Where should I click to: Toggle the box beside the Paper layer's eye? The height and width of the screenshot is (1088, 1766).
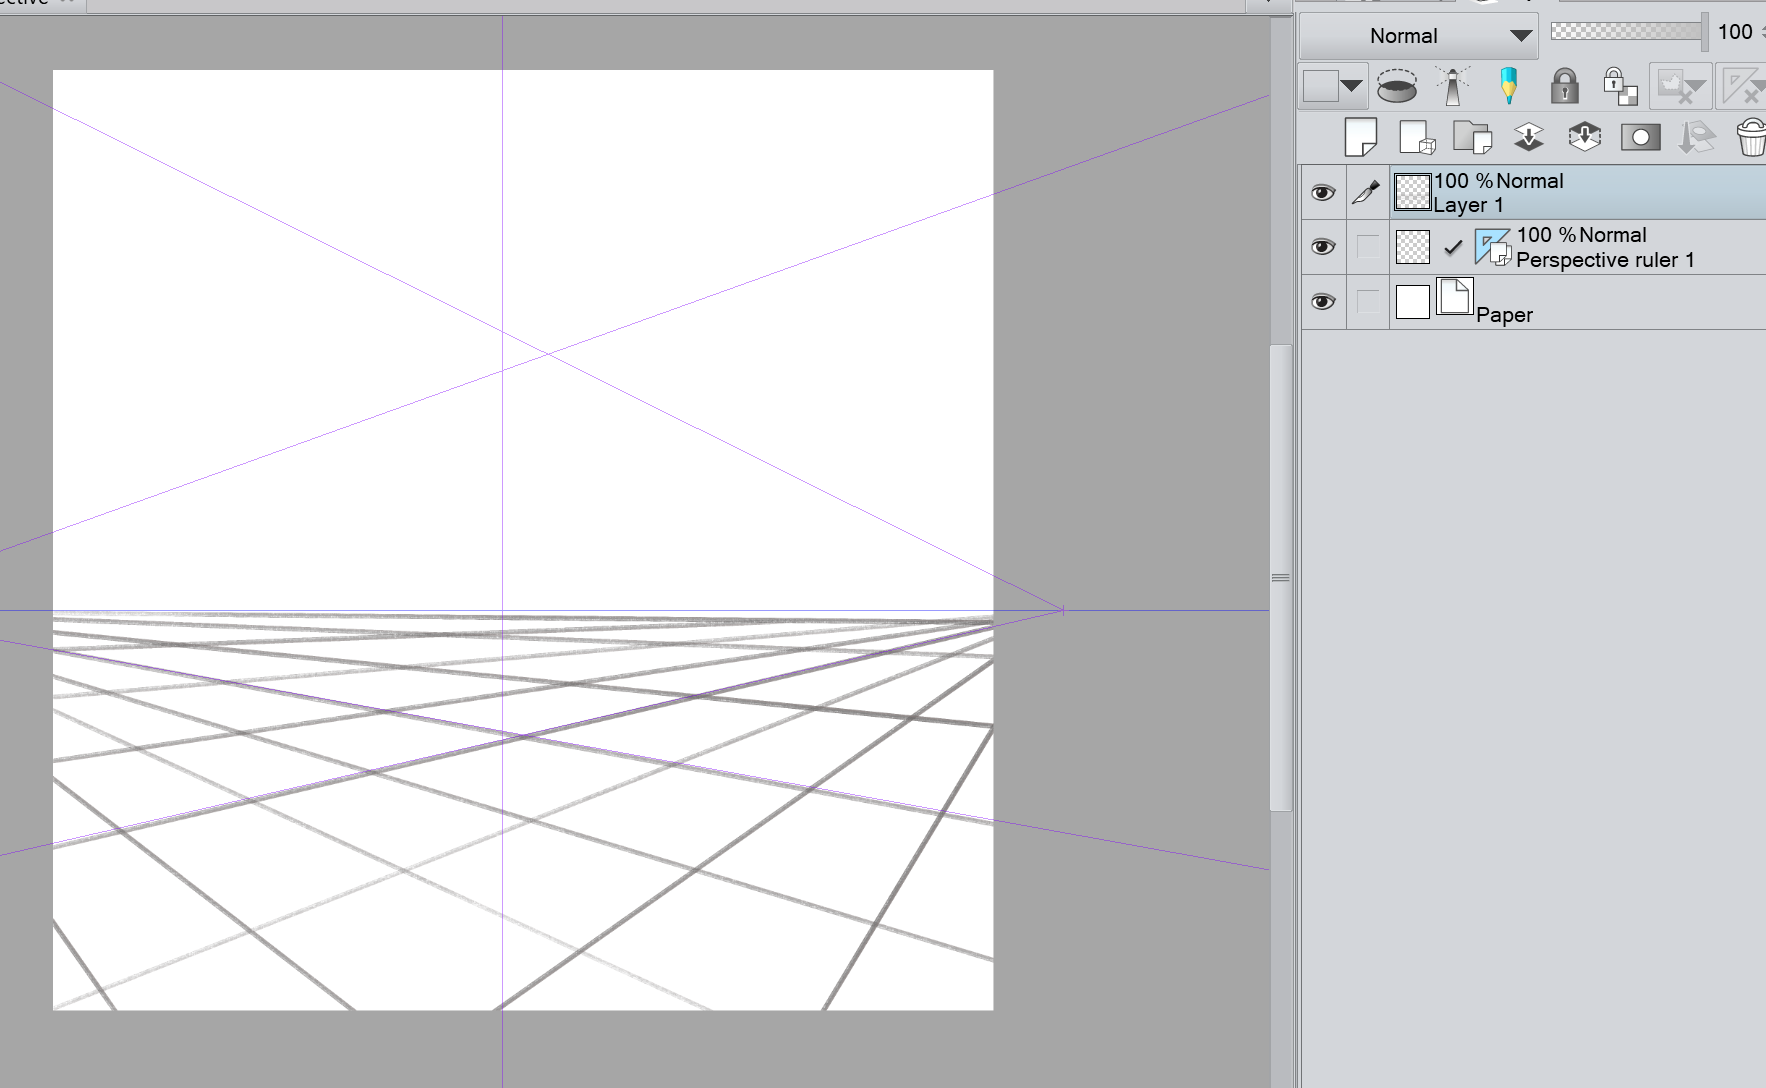pos(1367,301)
